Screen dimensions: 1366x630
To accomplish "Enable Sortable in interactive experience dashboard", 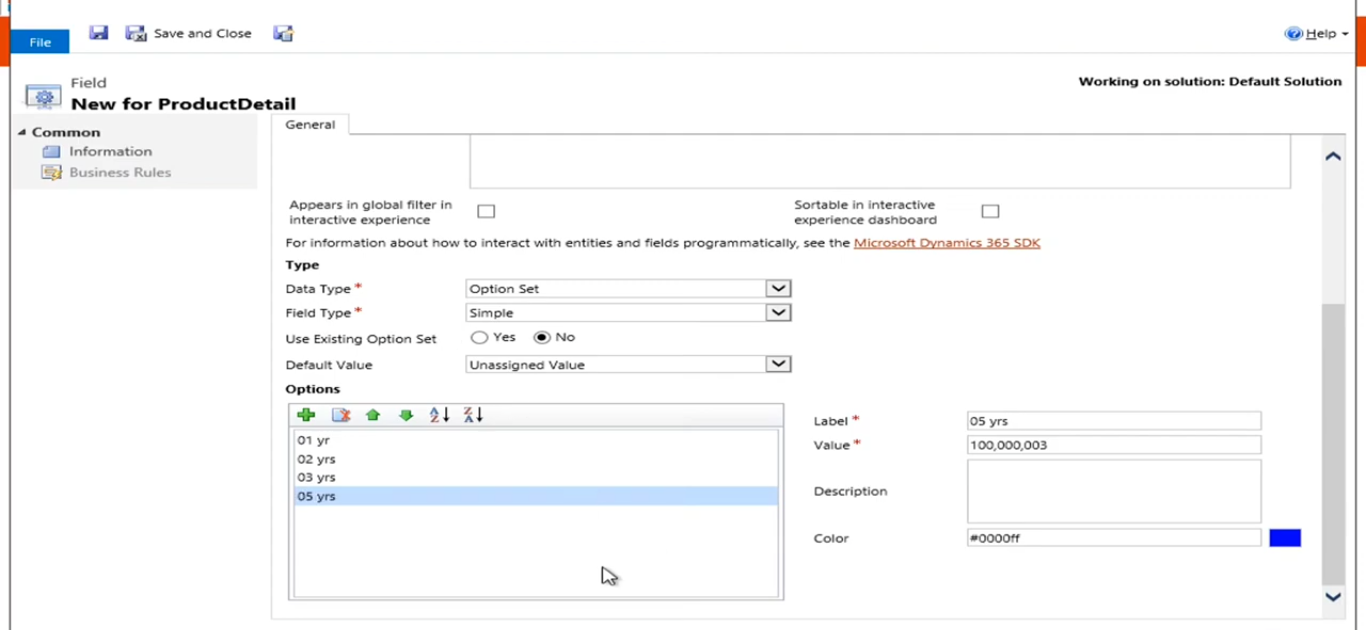I will (990, 210).
